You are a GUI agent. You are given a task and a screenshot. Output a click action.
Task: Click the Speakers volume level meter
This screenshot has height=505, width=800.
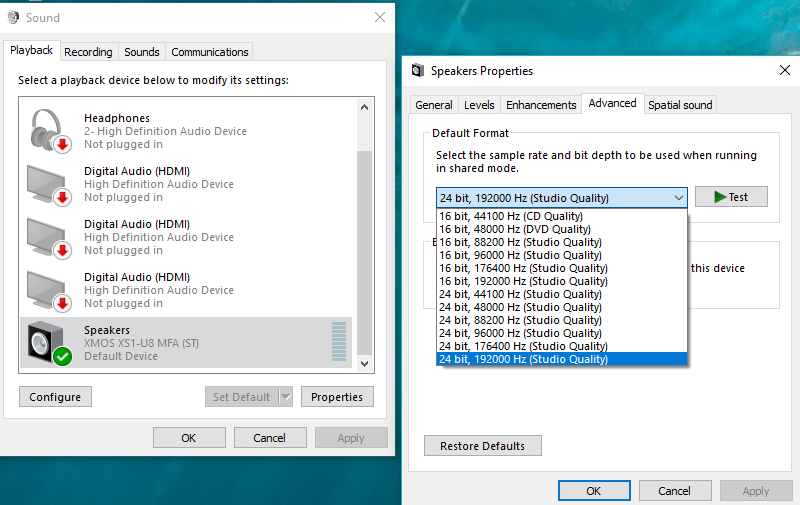339,341
